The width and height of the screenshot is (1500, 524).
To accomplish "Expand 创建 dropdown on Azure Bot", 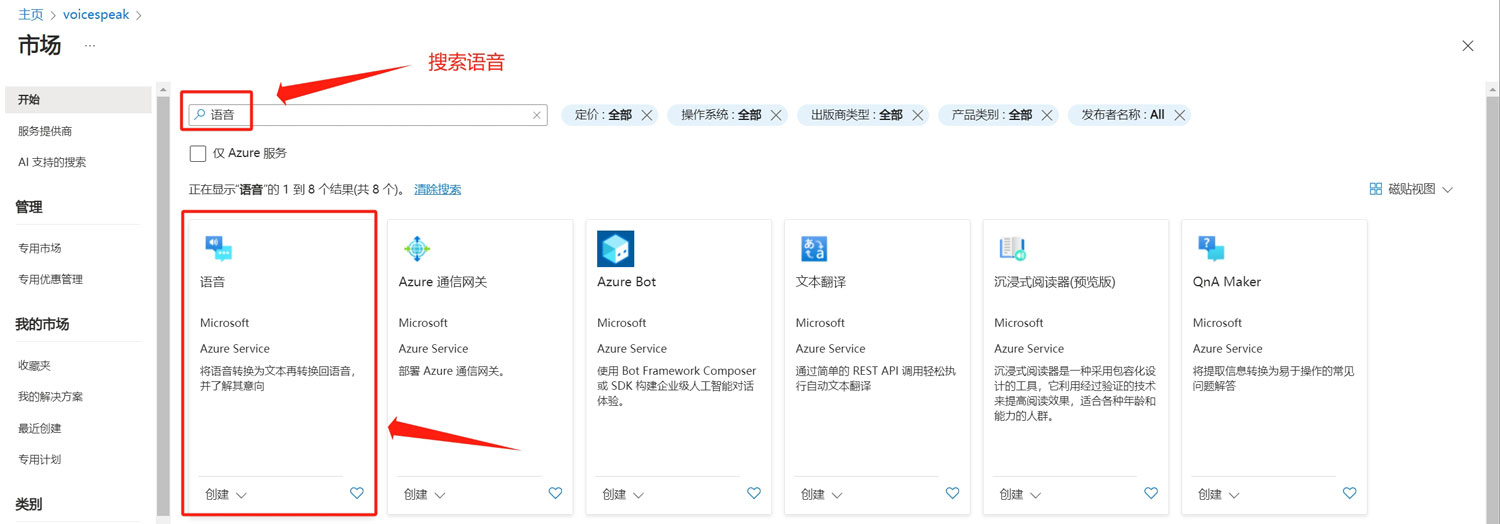I will tap(623, 494).
